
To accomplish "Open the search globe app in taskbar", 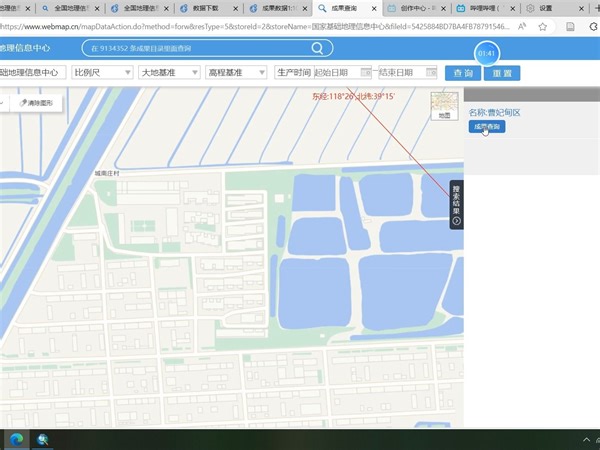I will 42,440.
